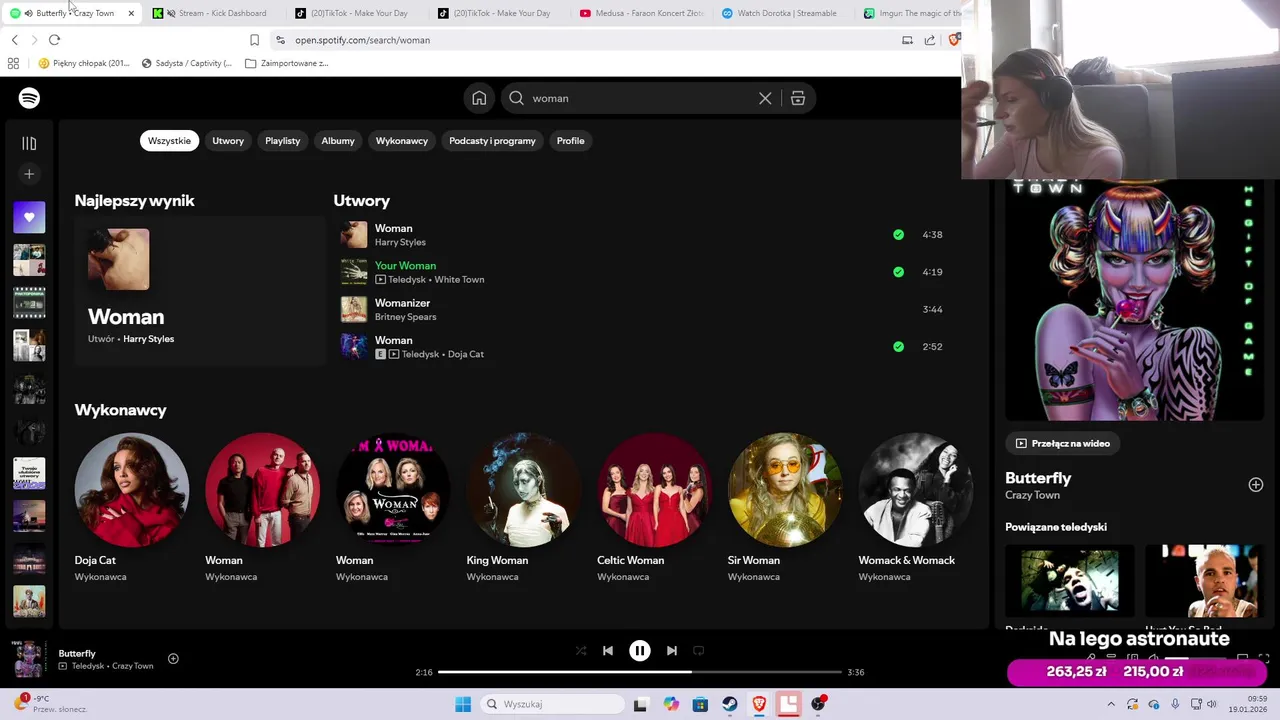Open Copilot icon on taskbar

[x=671, y=704]
